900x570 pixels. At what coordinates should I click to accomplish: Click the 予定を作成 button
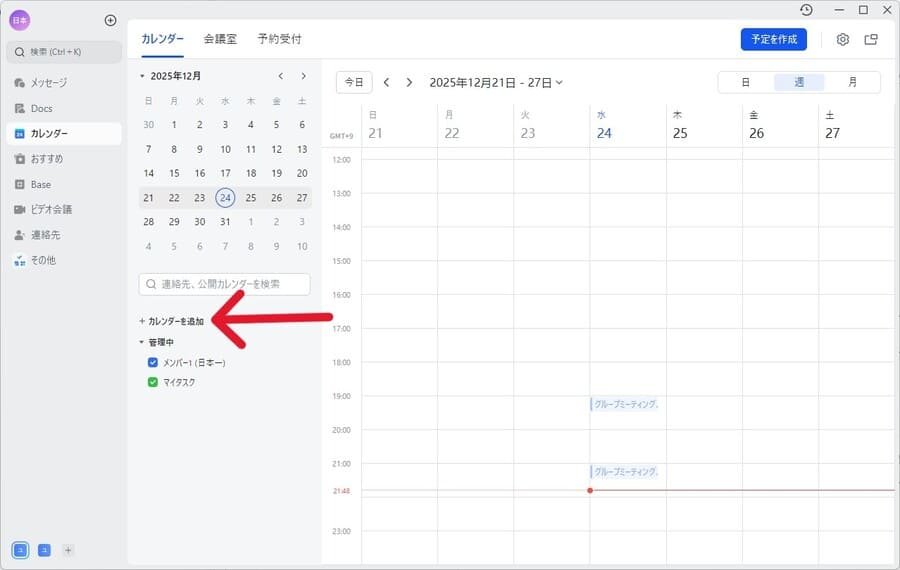click(773, 39)
